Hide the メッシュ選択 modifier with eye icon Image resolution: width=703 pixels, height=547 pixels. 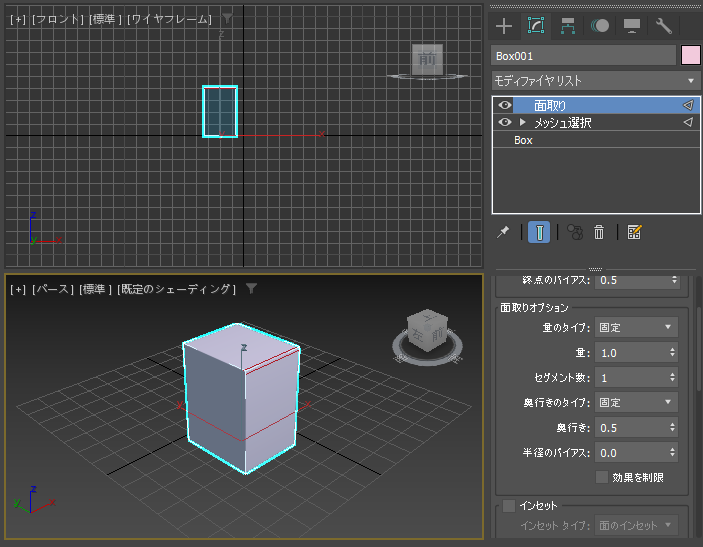505,122
